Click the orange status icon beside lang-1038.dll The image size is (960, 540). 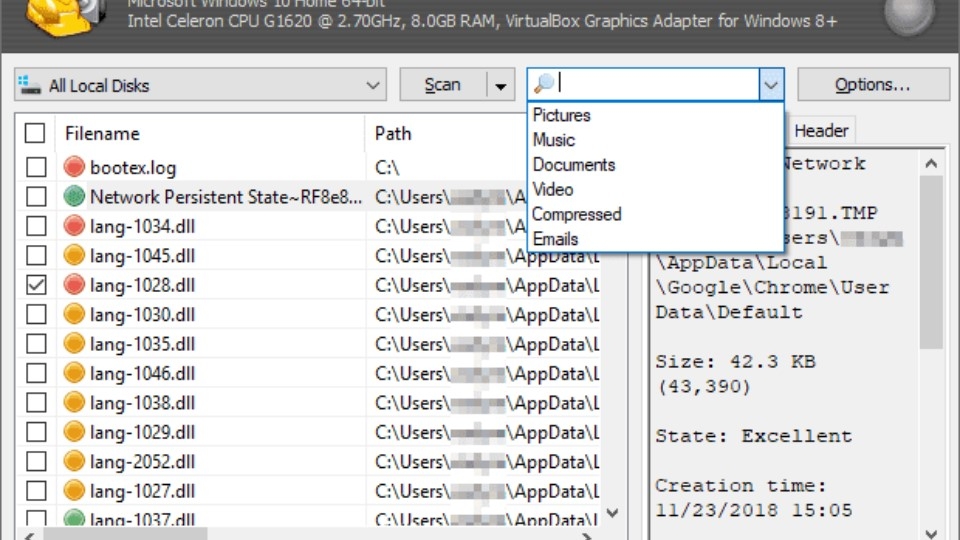74,402
